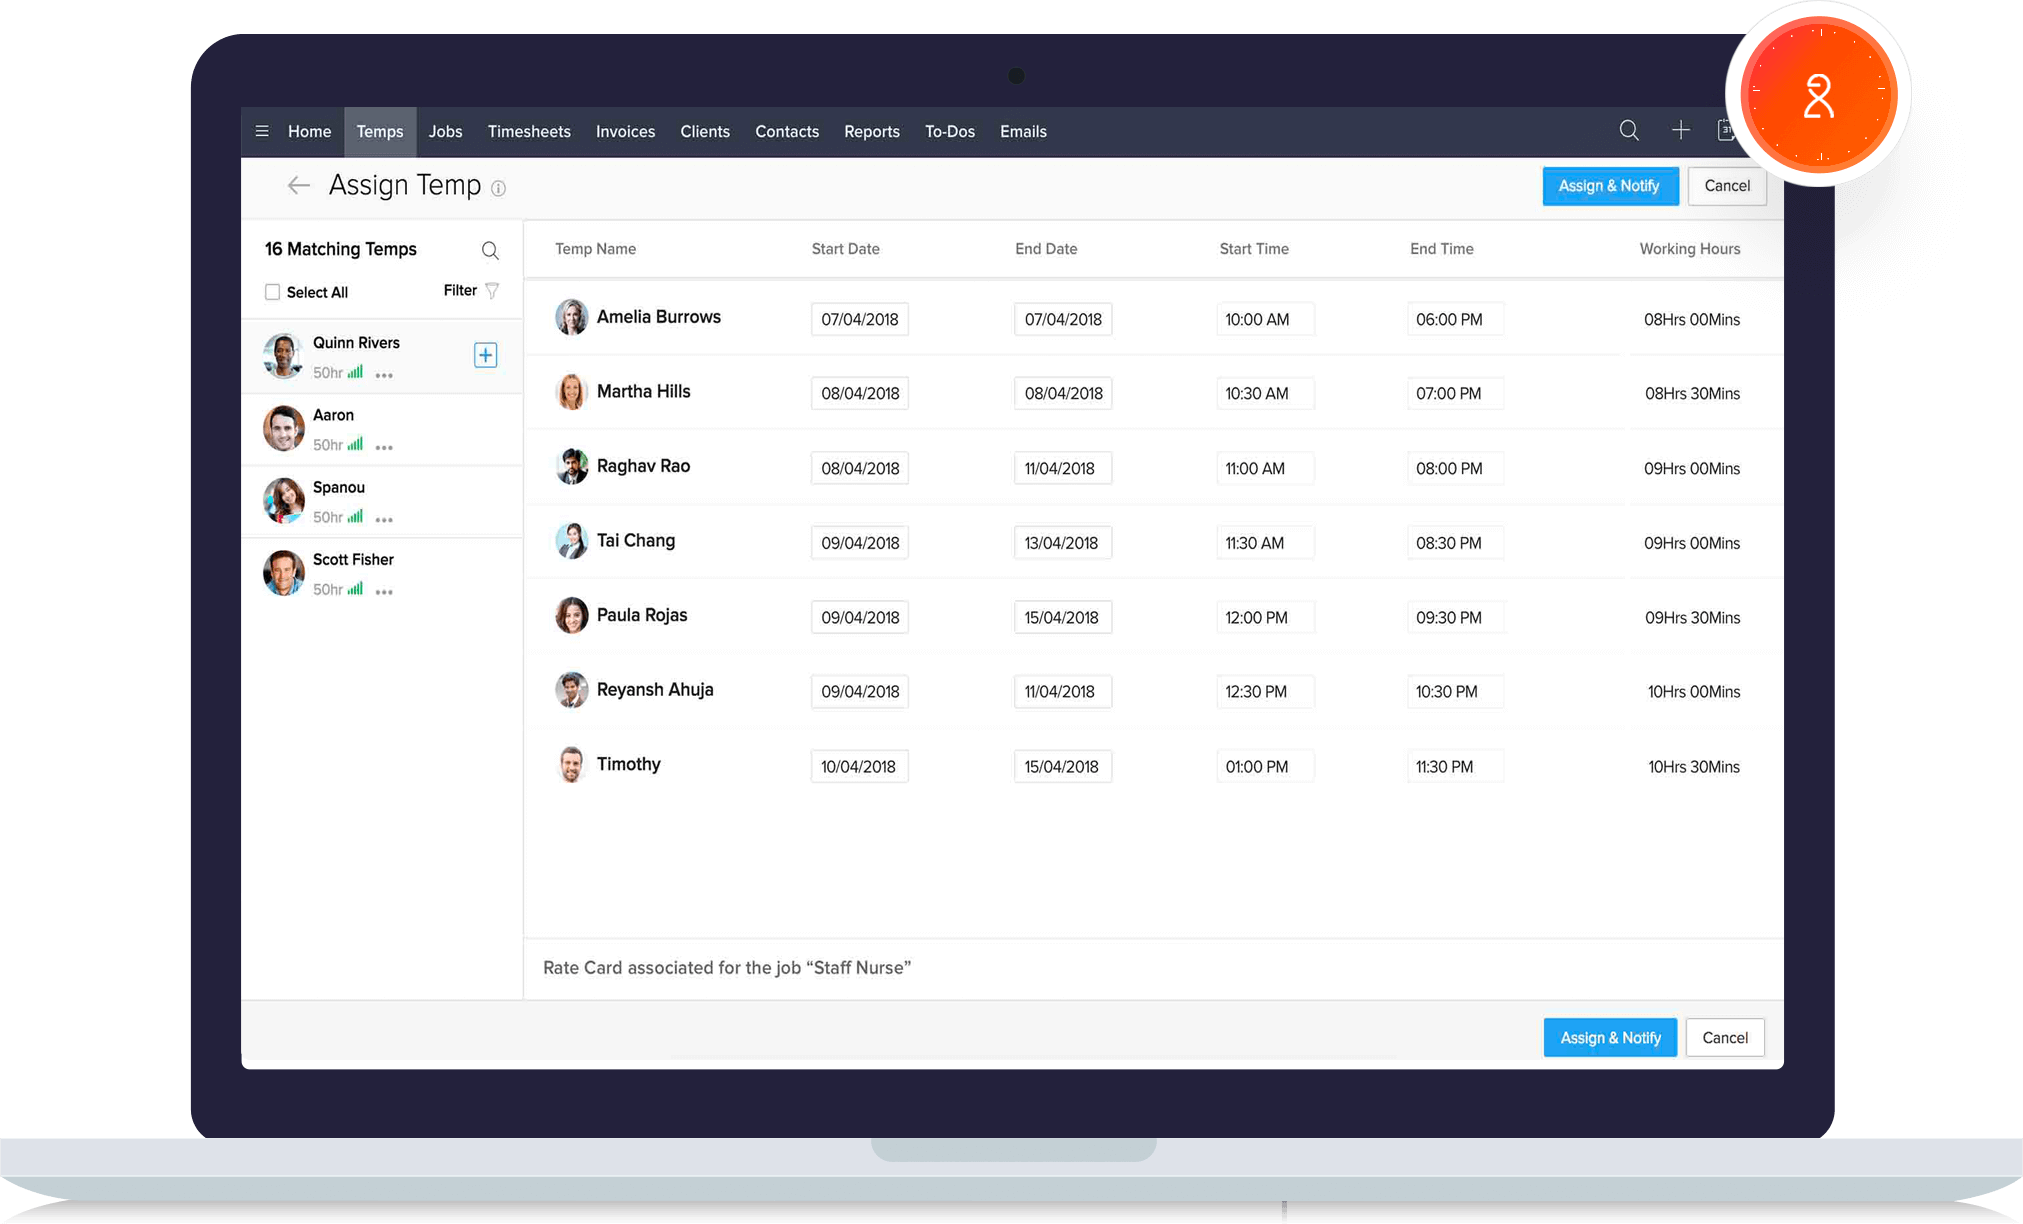Click the back arrow beside Assign Temp
Screen dimensions: 2023x1224
(298, 185)
